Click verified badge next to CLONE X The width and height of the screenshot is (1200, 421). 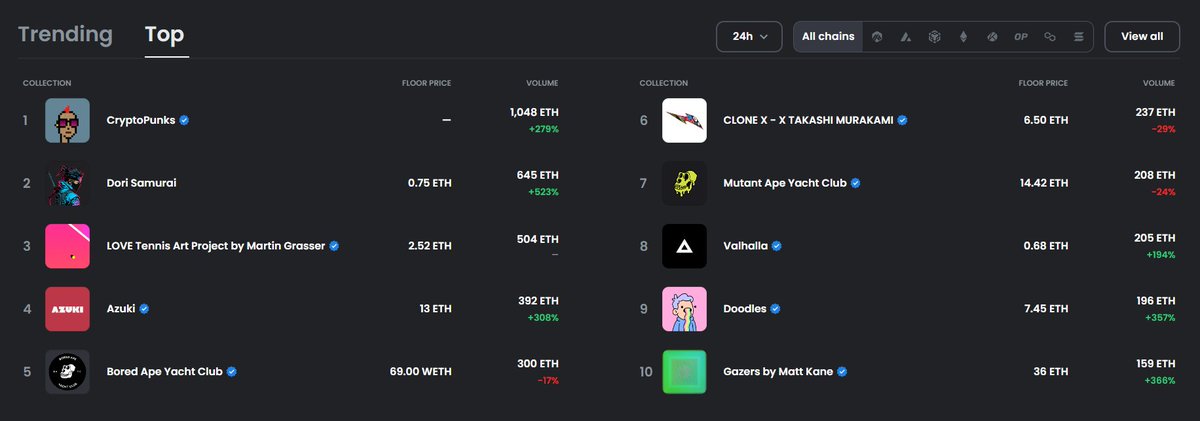click(x=903, y=120)
